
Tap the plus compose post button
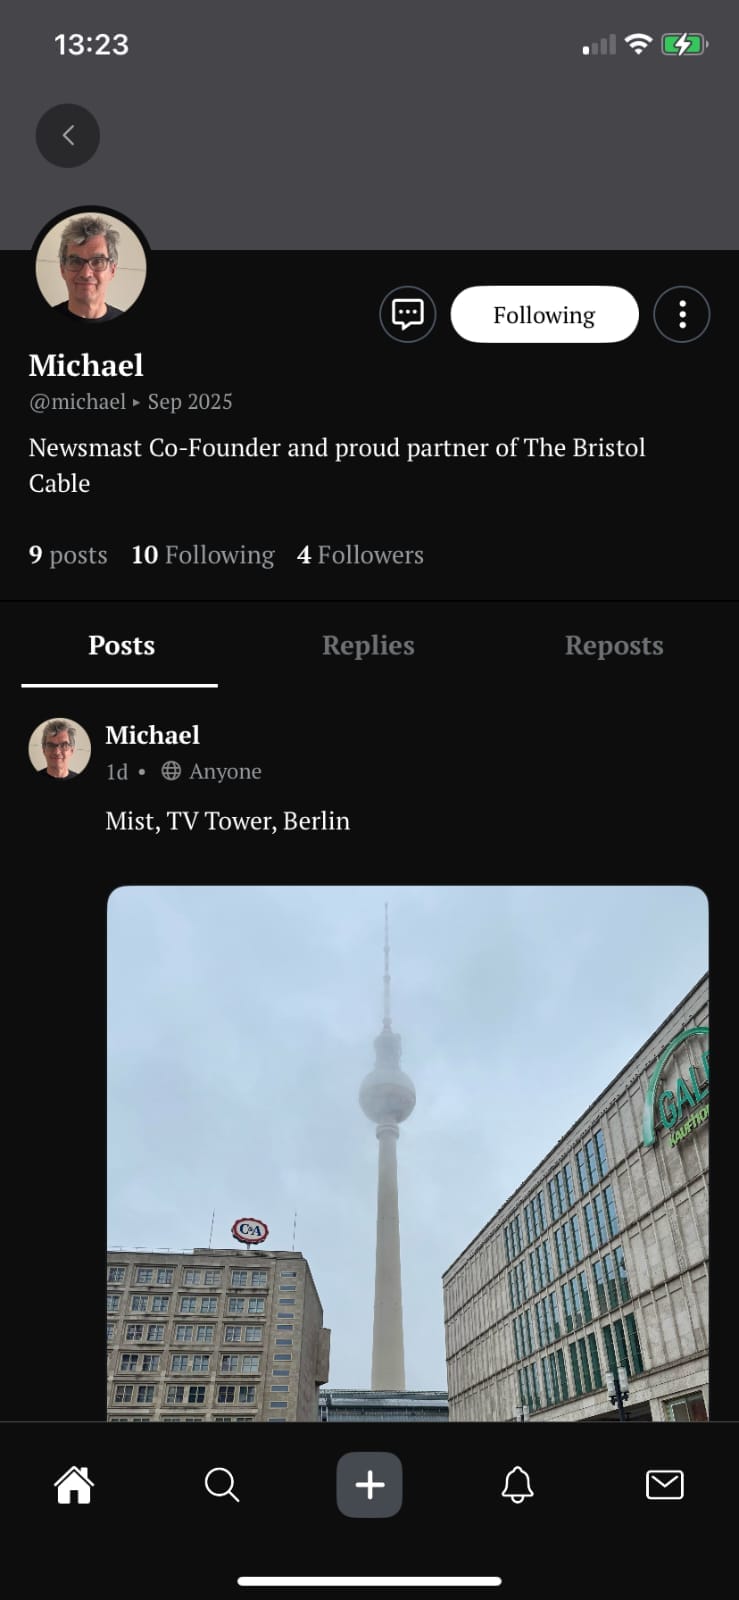click(369, 1485)
